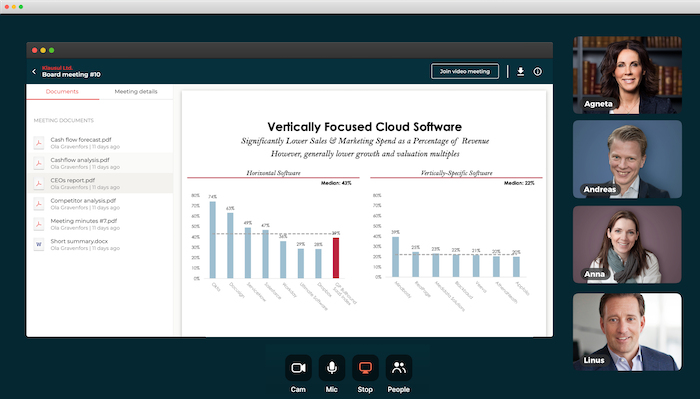
Task: Minimize inner window with yellow dot
Action: [43, 50]
